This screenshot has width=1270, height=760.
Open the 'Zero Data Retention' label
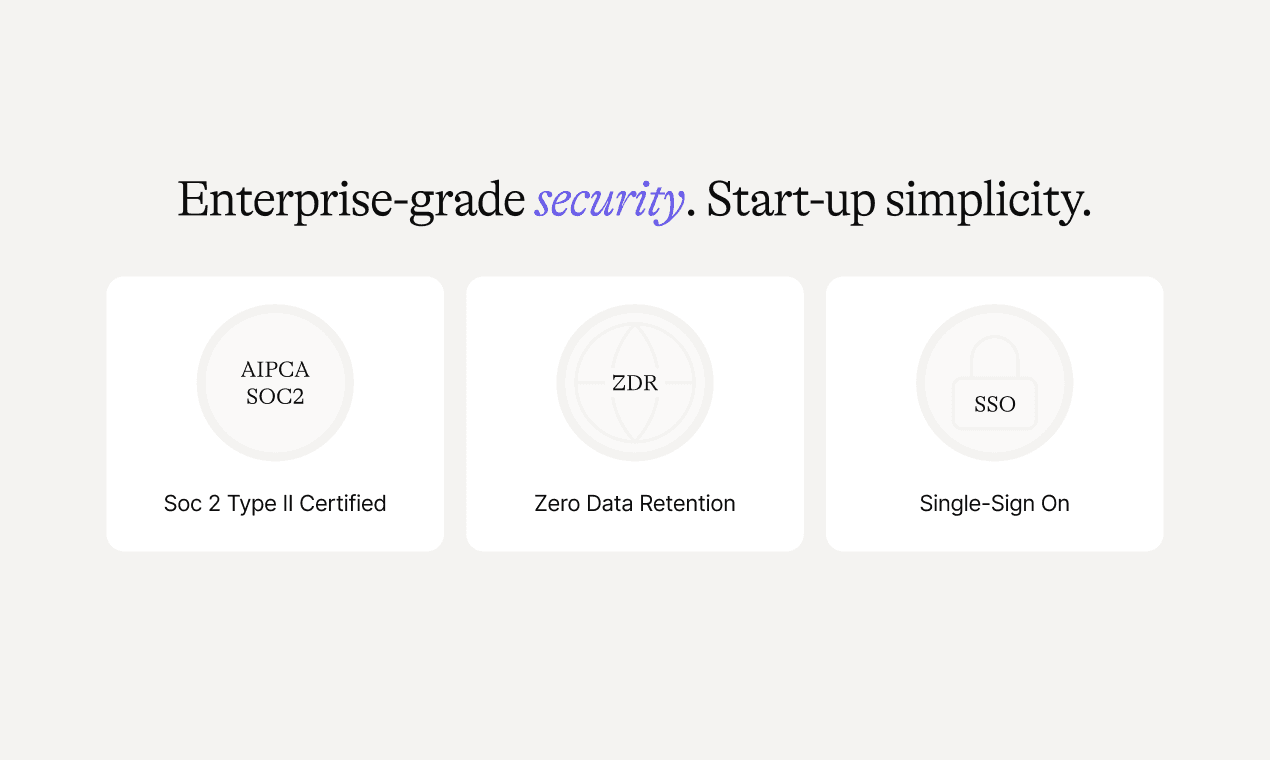[x=635, y=504]
